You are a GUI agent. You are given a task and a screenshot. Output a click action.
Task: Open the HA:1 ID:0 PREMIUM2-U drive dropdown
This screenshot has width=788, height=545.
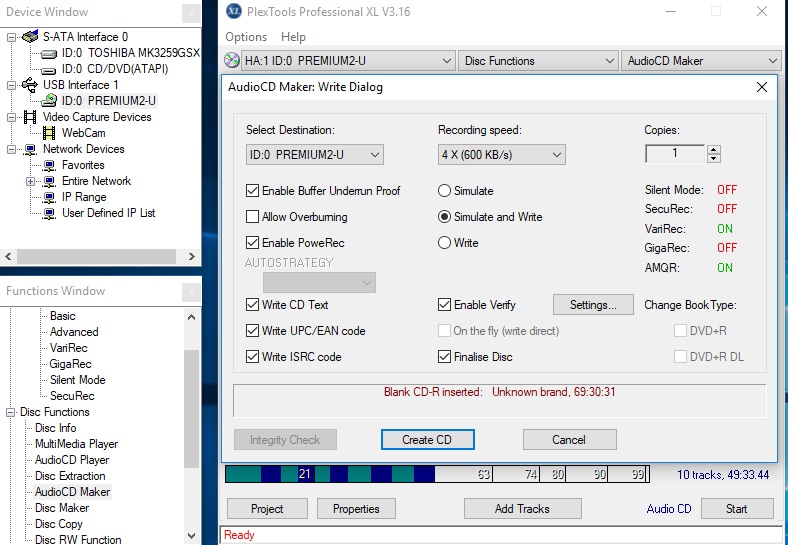(x=348, y=61)
